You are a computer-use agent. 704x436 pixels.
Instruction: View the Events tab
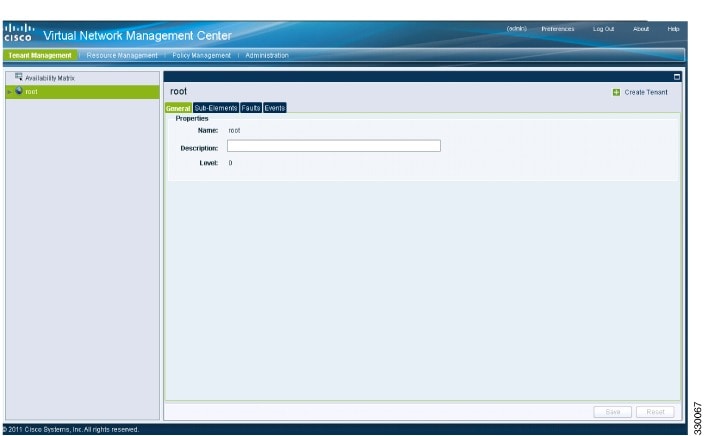pos(274,108)
